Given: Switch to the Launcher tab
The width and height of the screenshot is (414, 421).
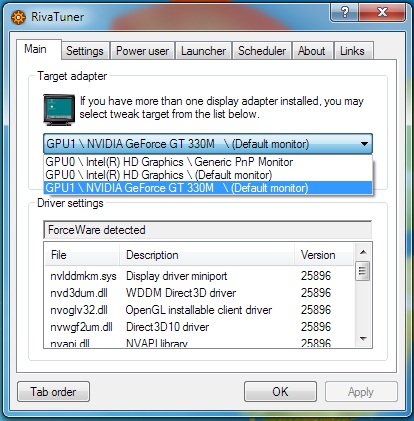Looking at the screenshot, I should (203, 51).
